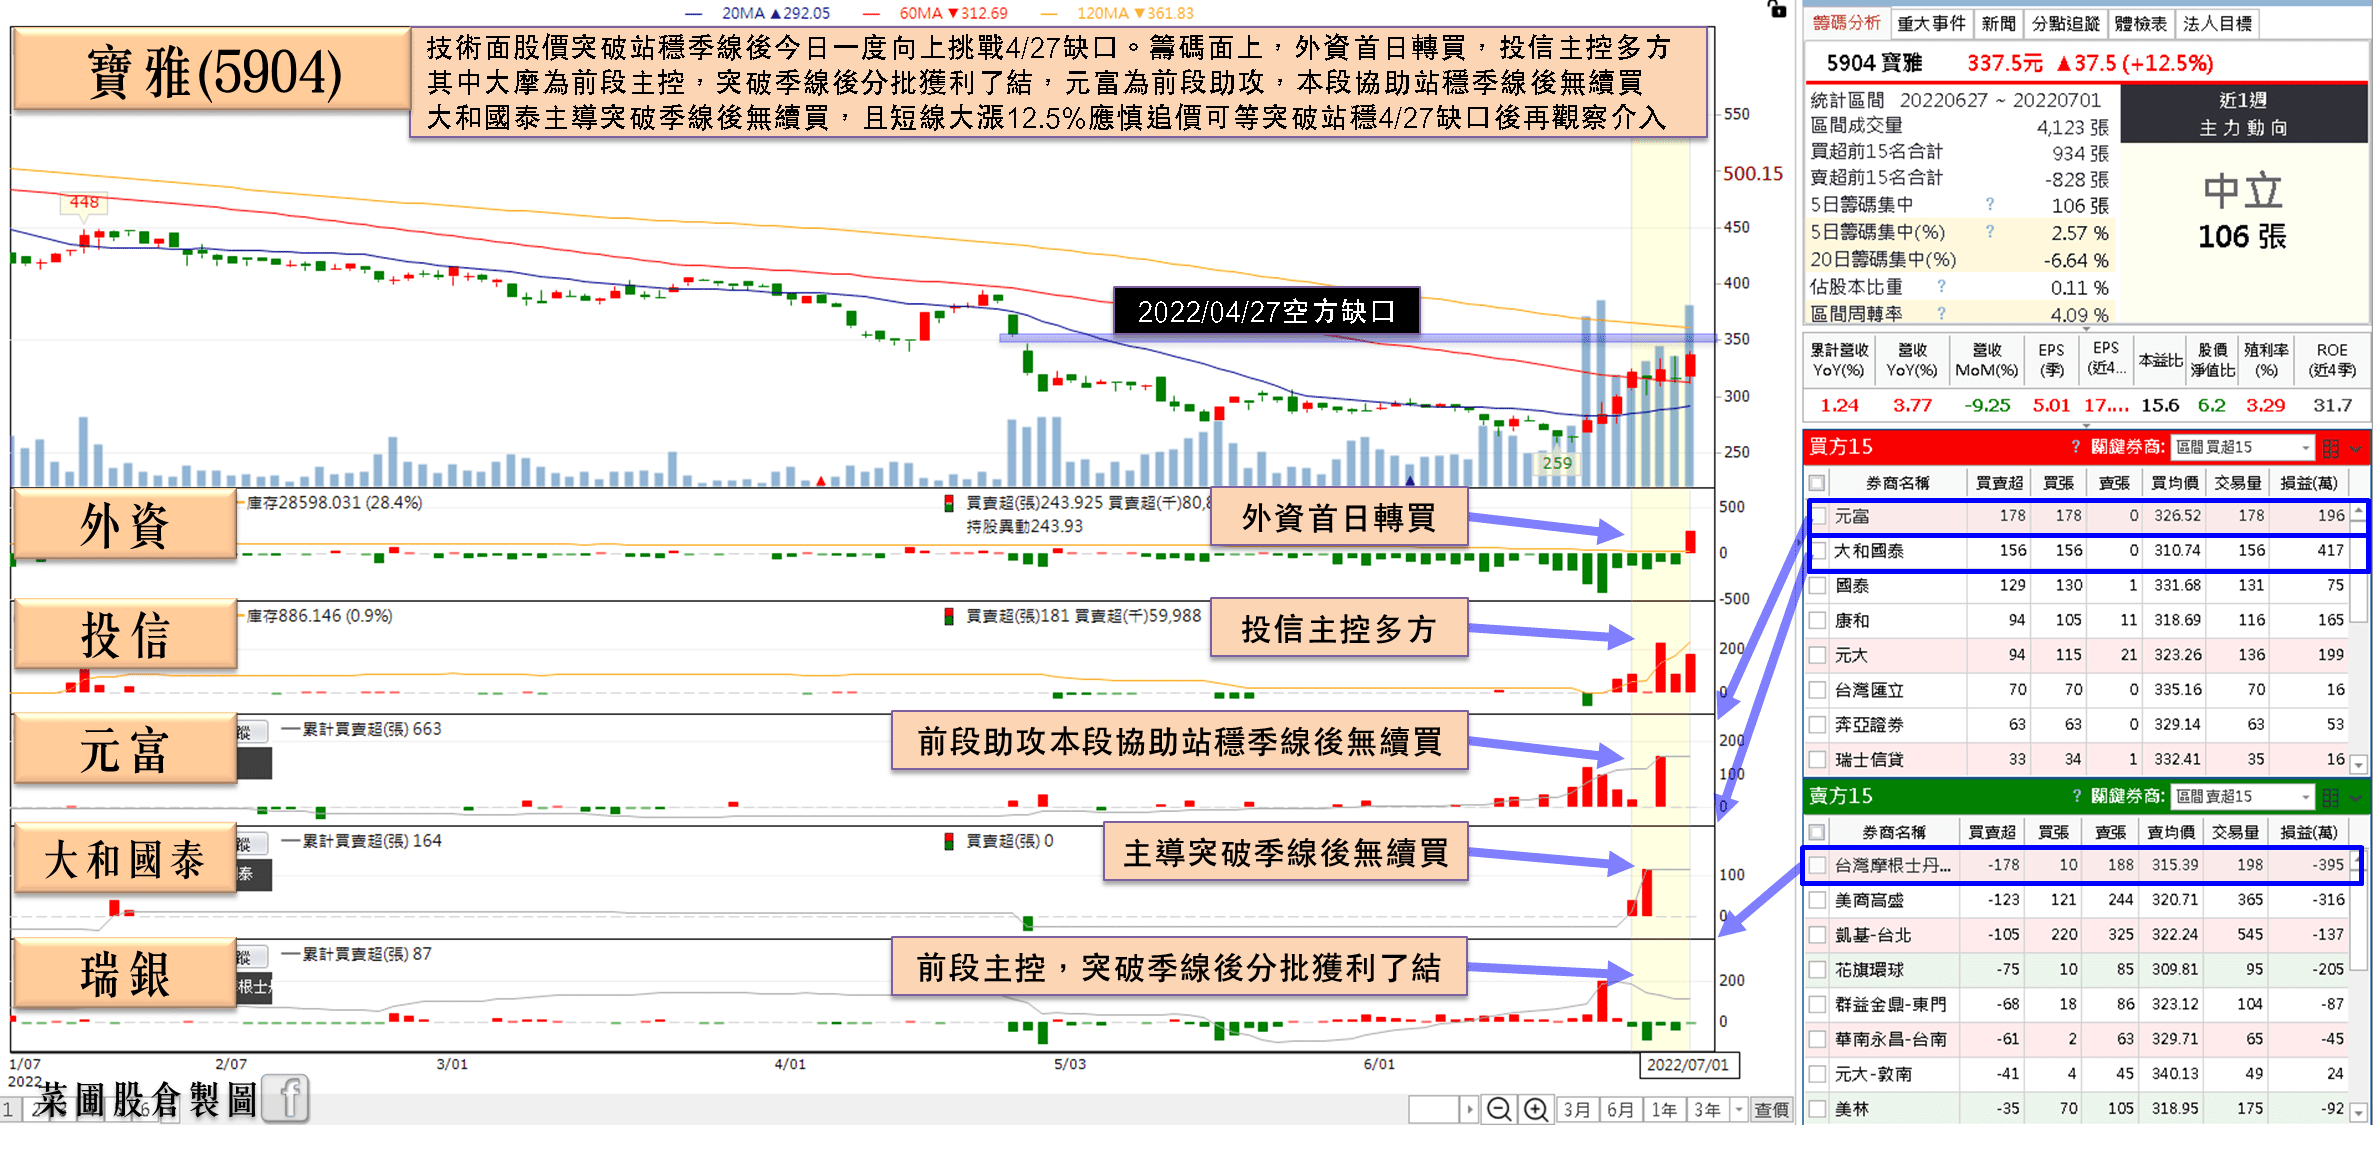Click the grid icon in 賣方15 header
The image size is (2373, 1153).
[2330, 797]
